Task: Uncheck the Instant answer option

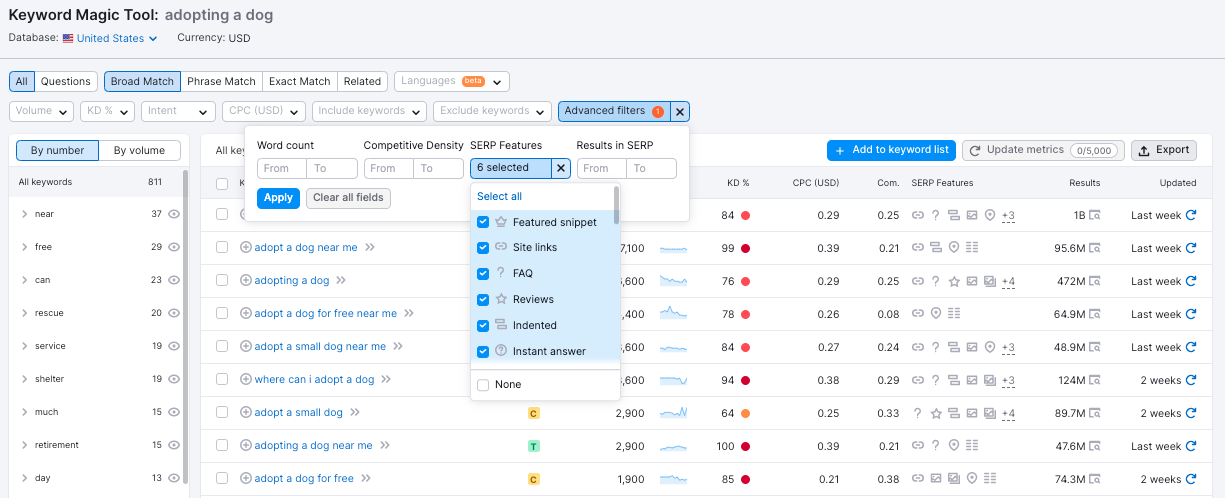Action: pyautogui.click(x=483, y=351)
